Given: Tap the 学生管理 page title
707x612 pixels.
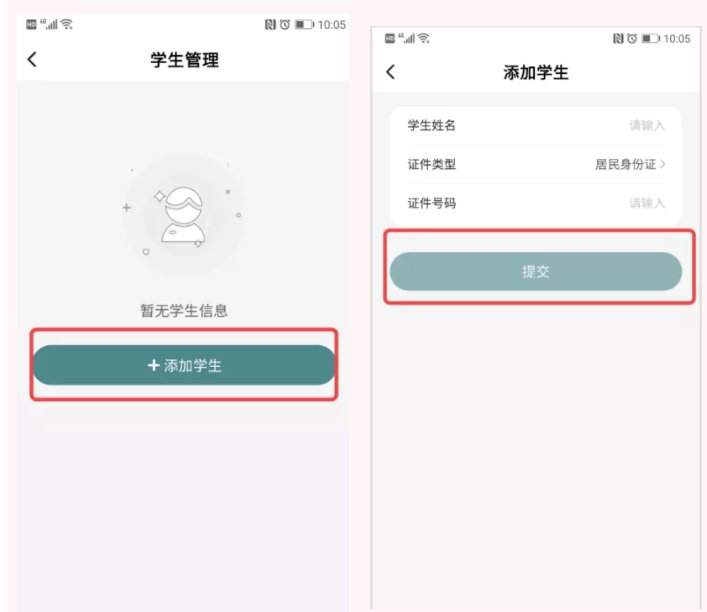Looking at the screenshot, I should [x=184, y=60].
